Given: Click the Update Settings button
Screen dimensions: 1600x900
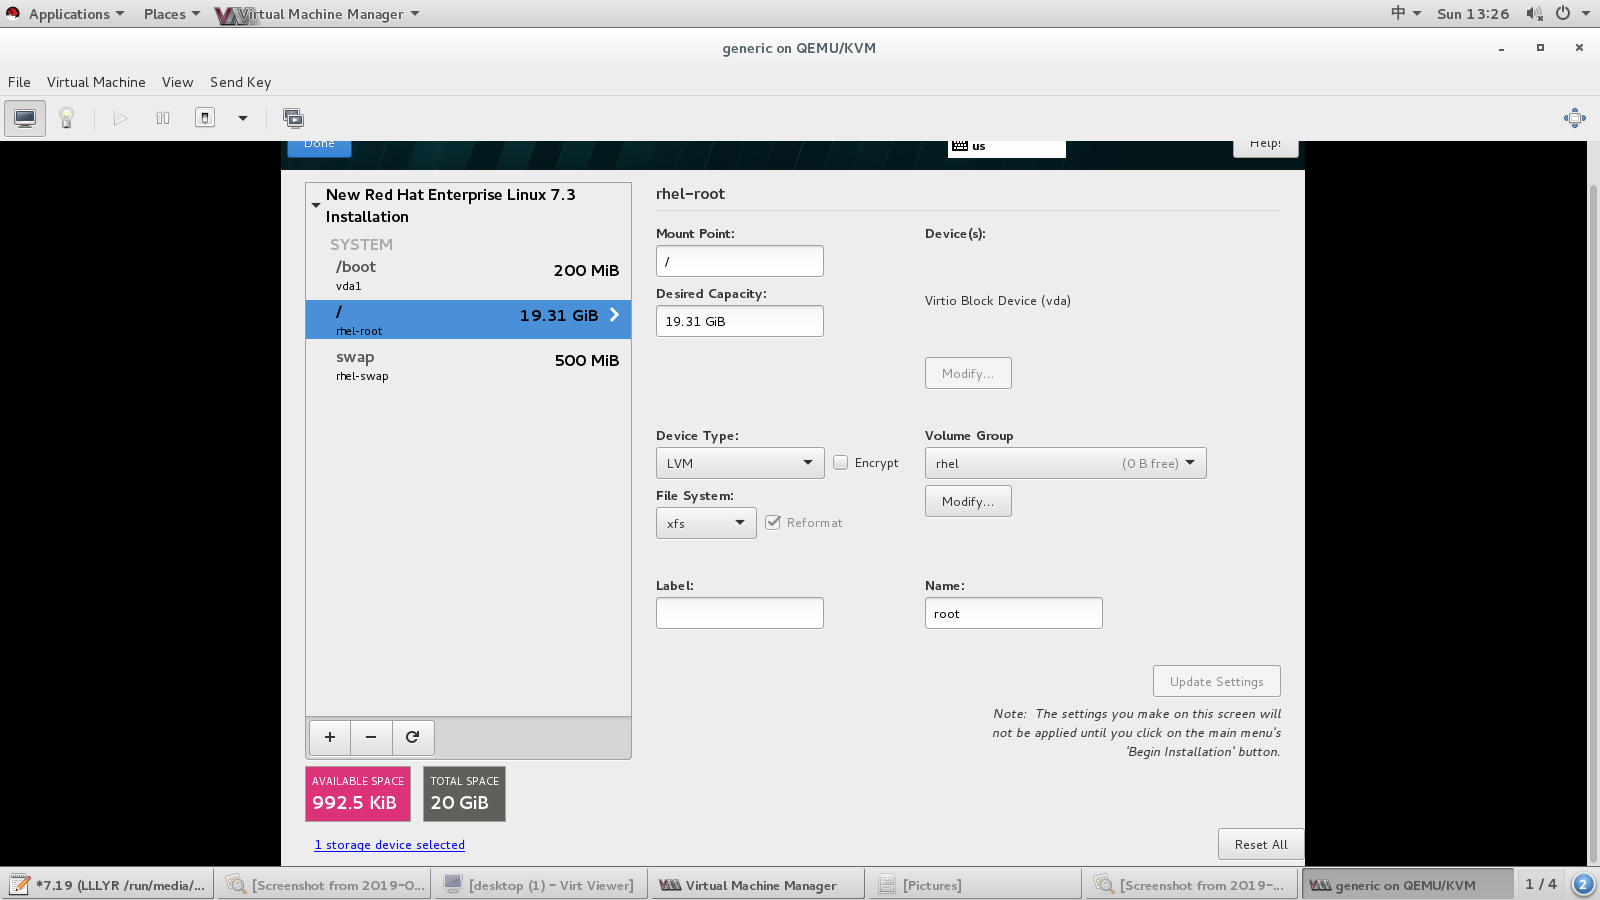Looking at the screenshot, I should point(1217,681).
